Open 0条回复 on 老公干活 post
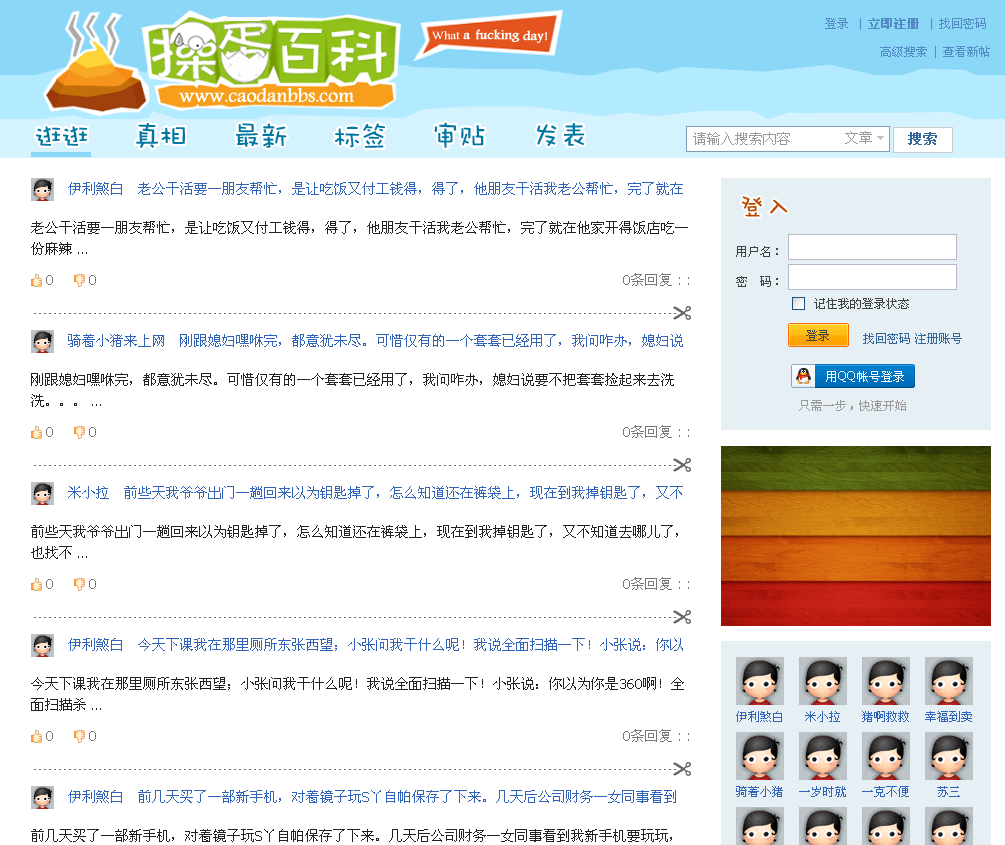This screenshot has height=845, width=1005. pos(647,280)
